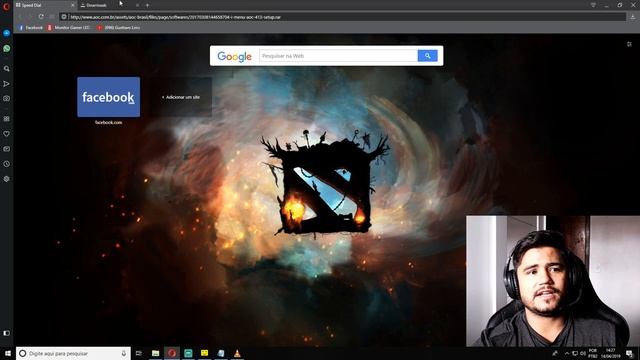Show hidden system tray icons
640x360 pixels.
pyautogui.click(x=567, y=353)
